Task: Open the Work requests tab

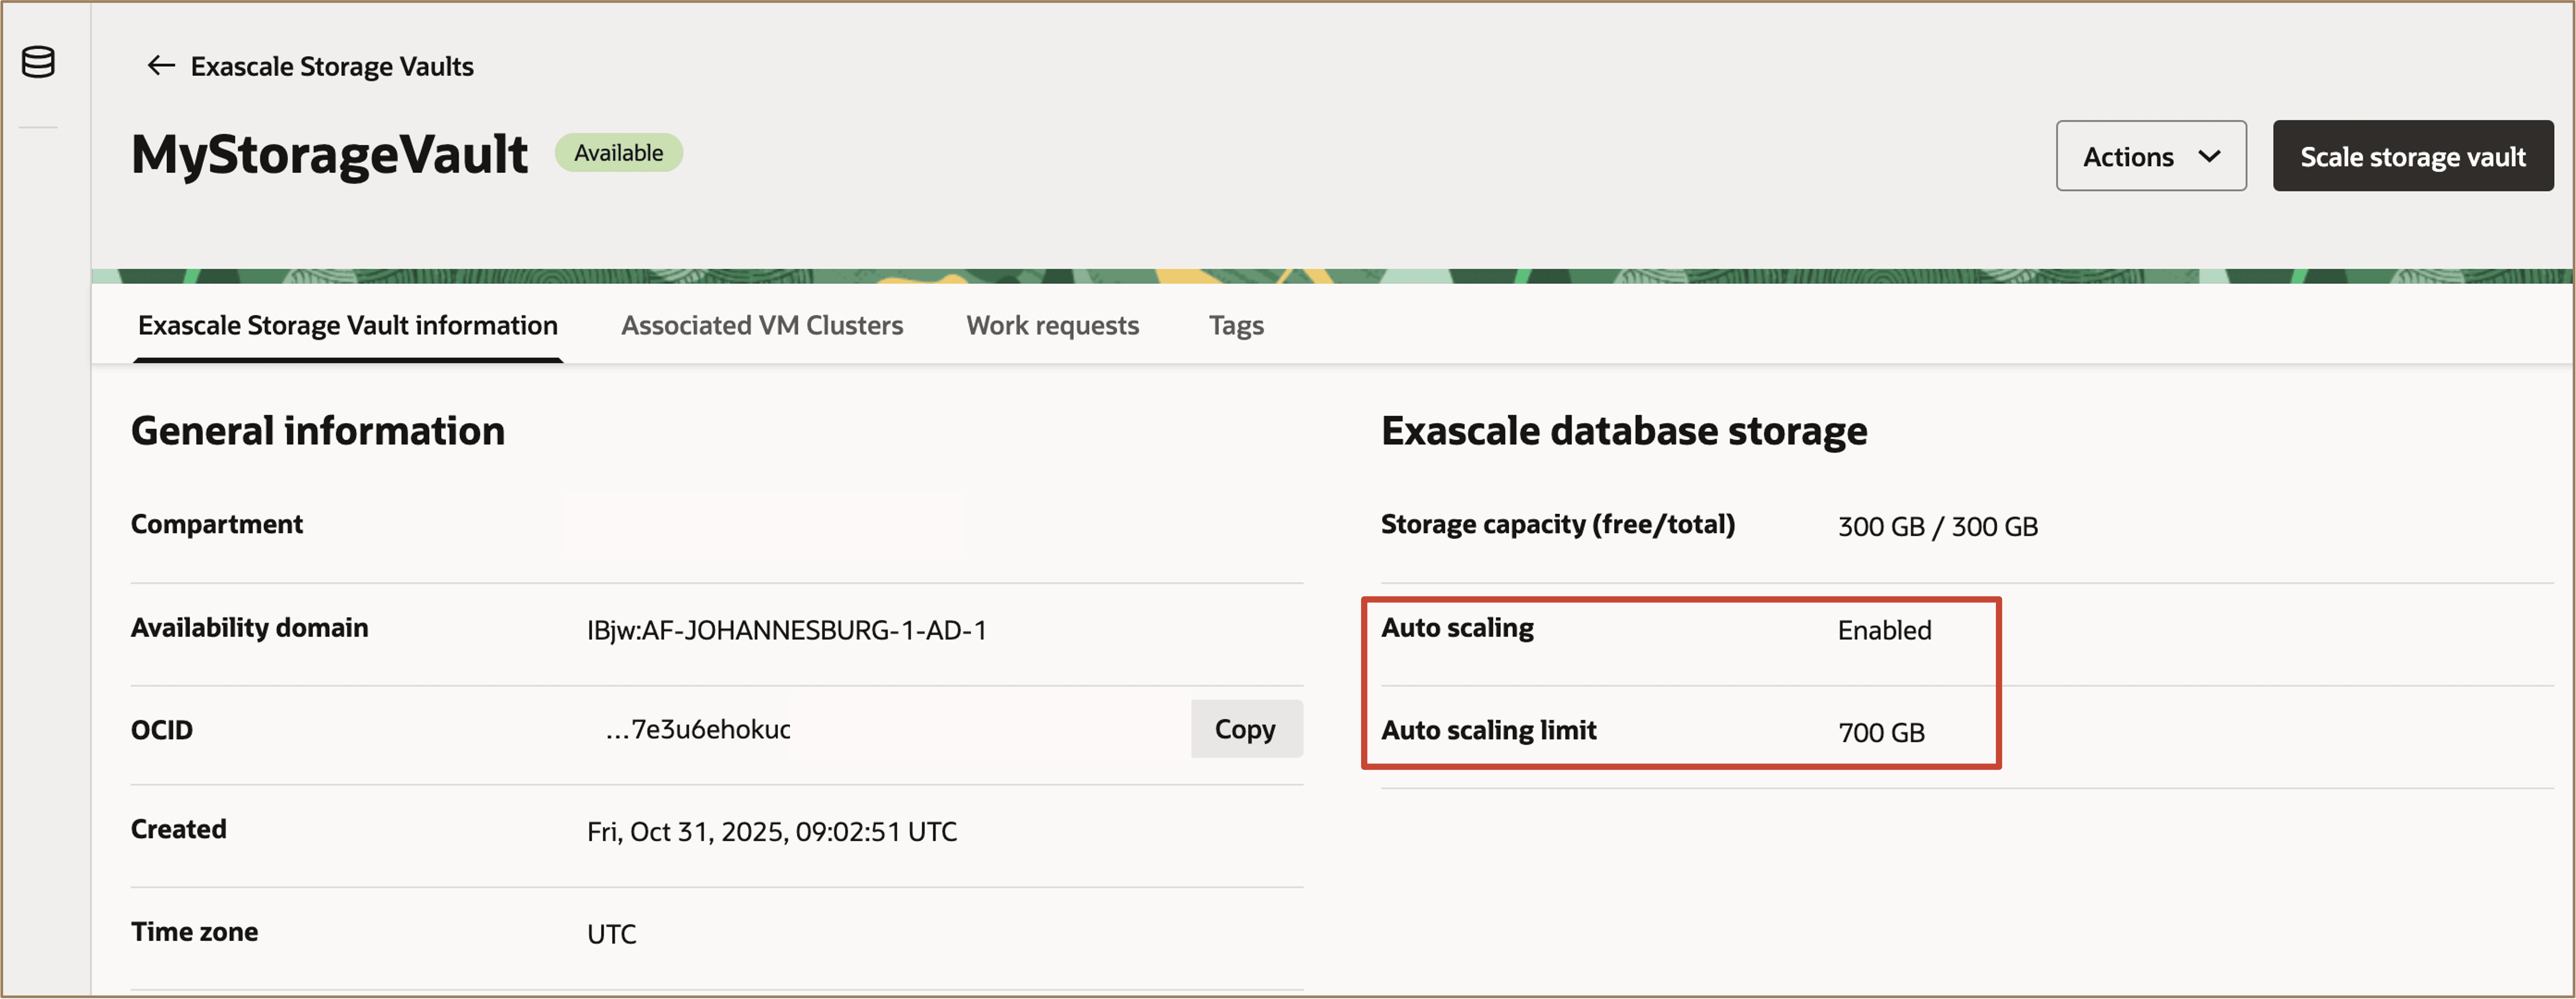Action: tap(1052, 325)
